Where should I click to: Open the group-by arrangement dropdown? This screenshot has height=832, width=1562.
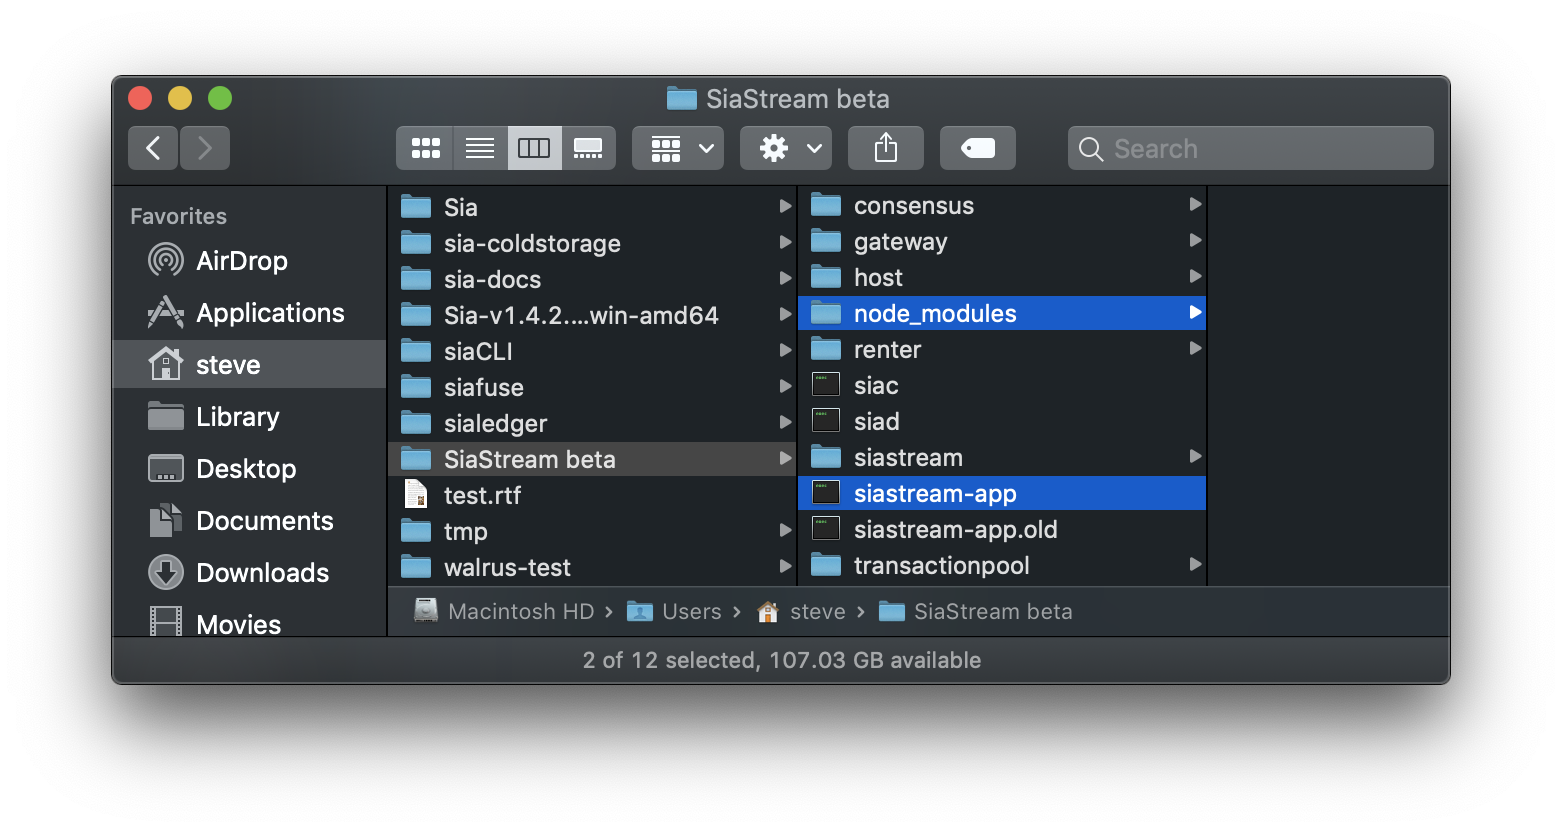pos(678,148)
